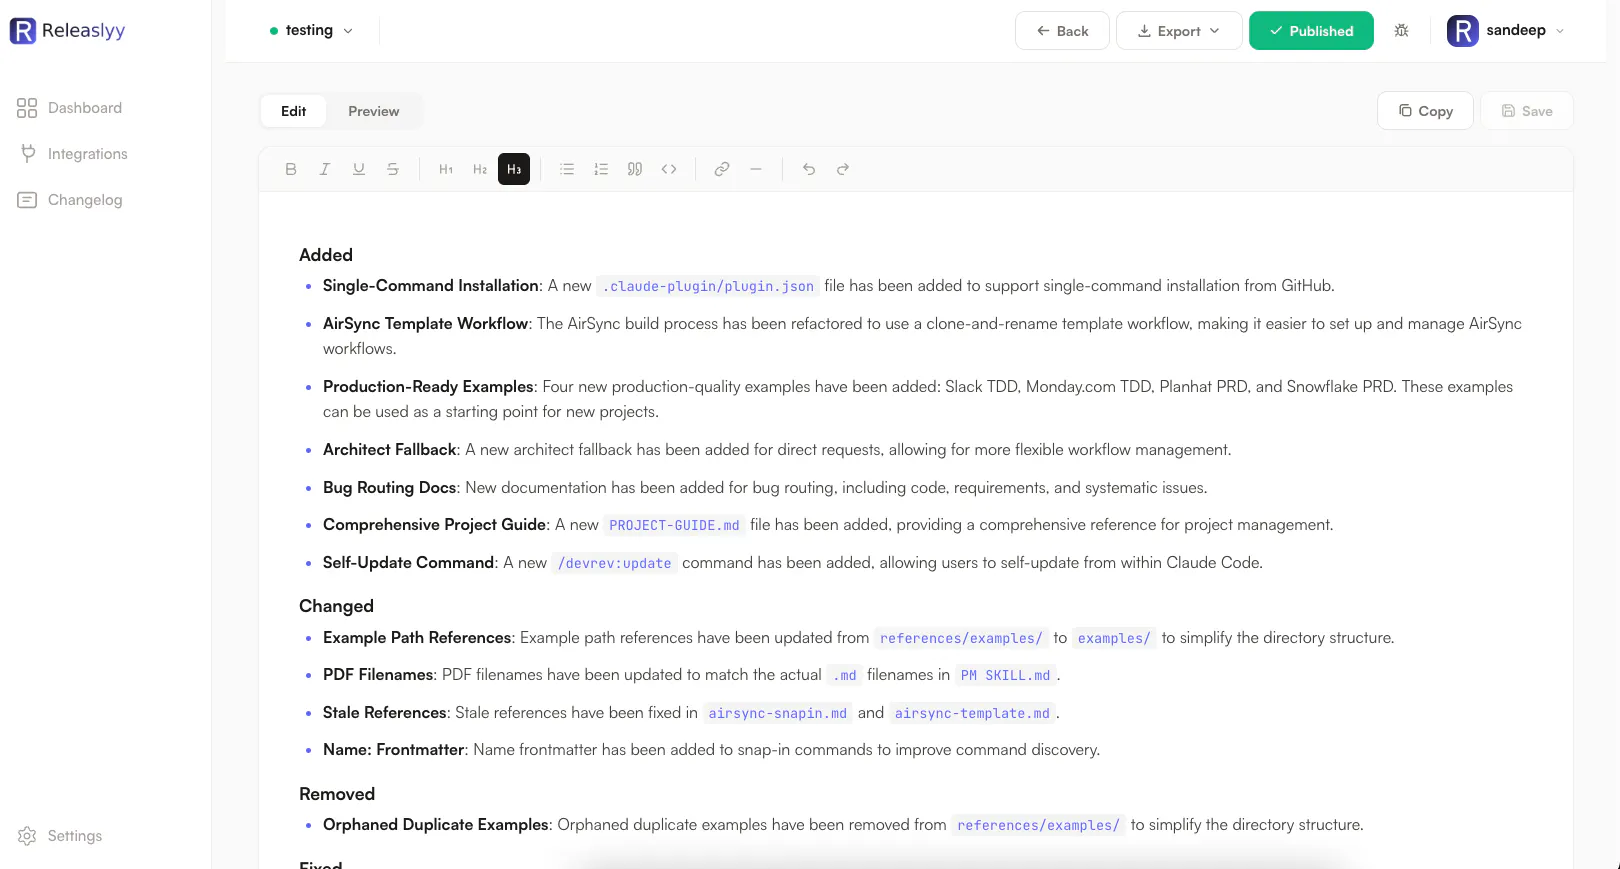The width and height of the screenshot is (1620, 869).
Task: Toggle the Published status button
Action: (1311, 31)
